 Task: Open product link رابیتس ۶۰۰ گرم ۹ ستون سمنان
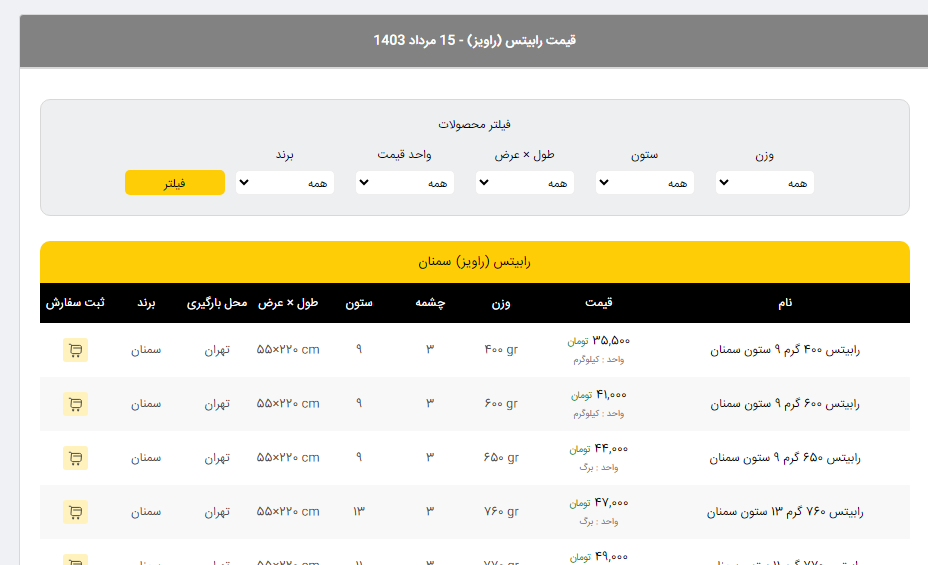coord(784,404)
